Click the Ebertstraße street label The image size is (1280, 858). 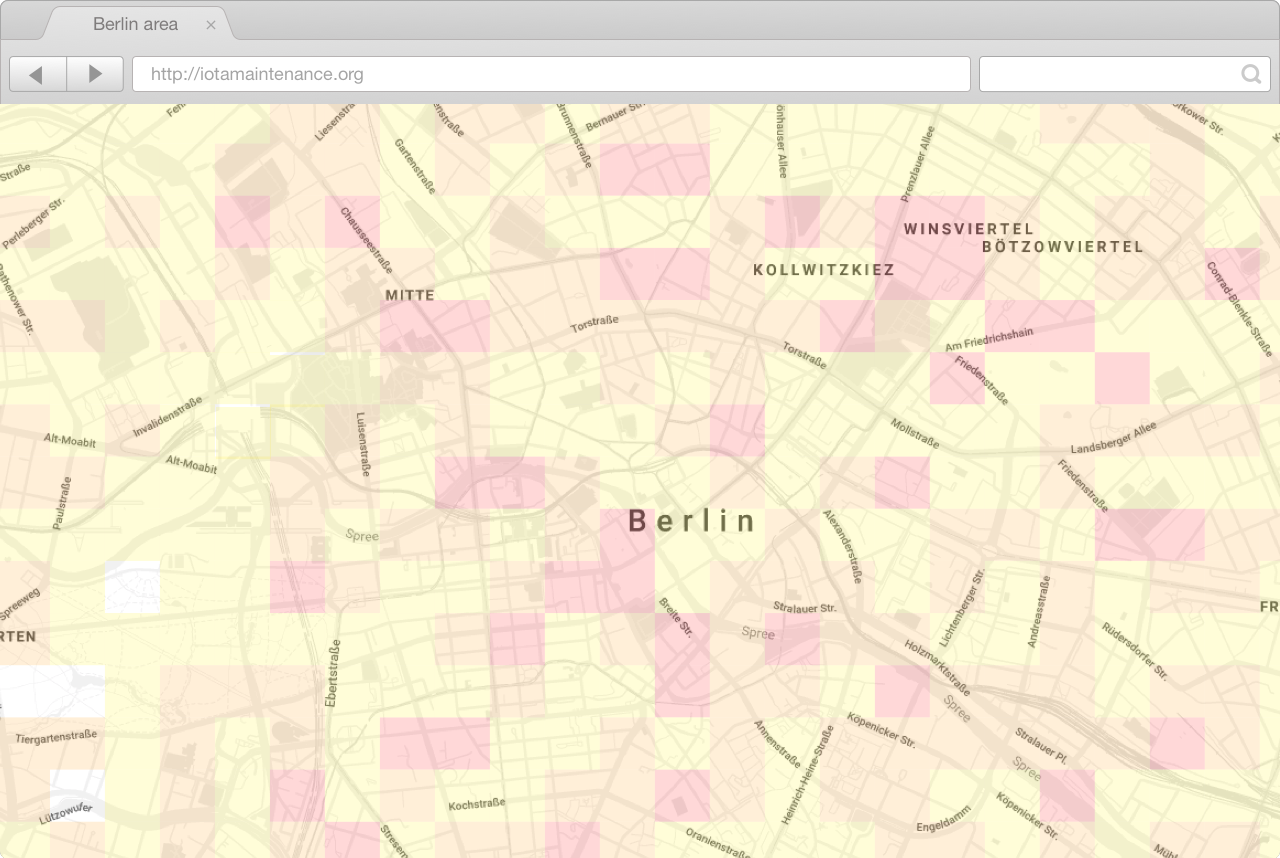(x=332, y=674)
